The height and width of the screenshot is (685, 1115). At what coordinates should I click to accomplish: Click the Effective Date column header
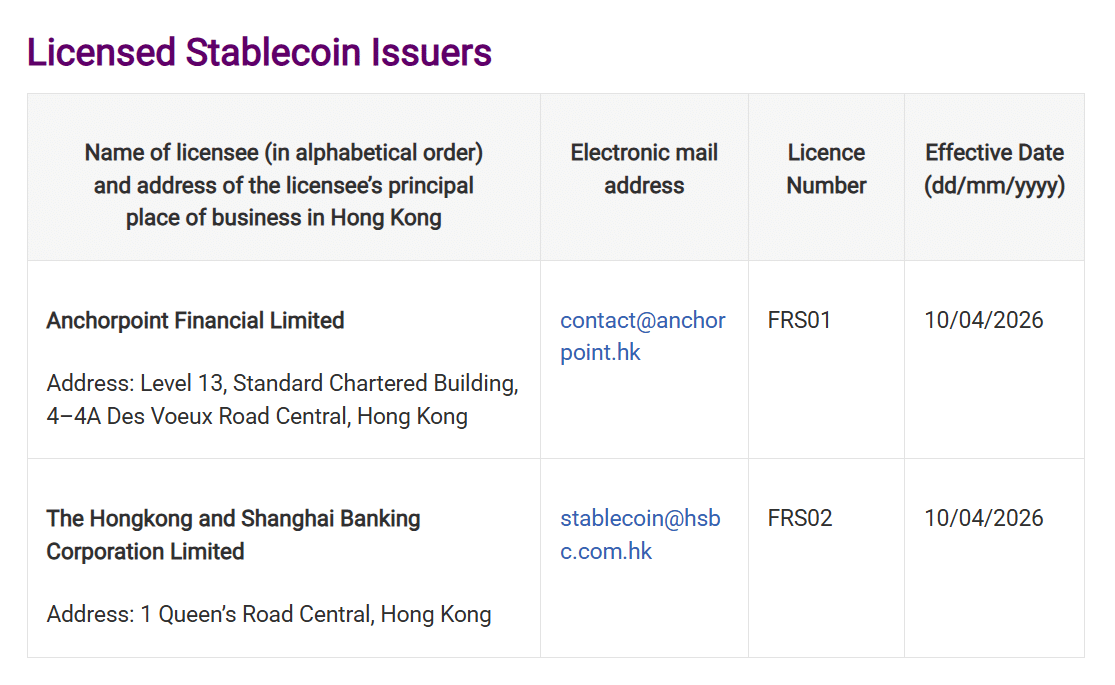pos(994,153)
